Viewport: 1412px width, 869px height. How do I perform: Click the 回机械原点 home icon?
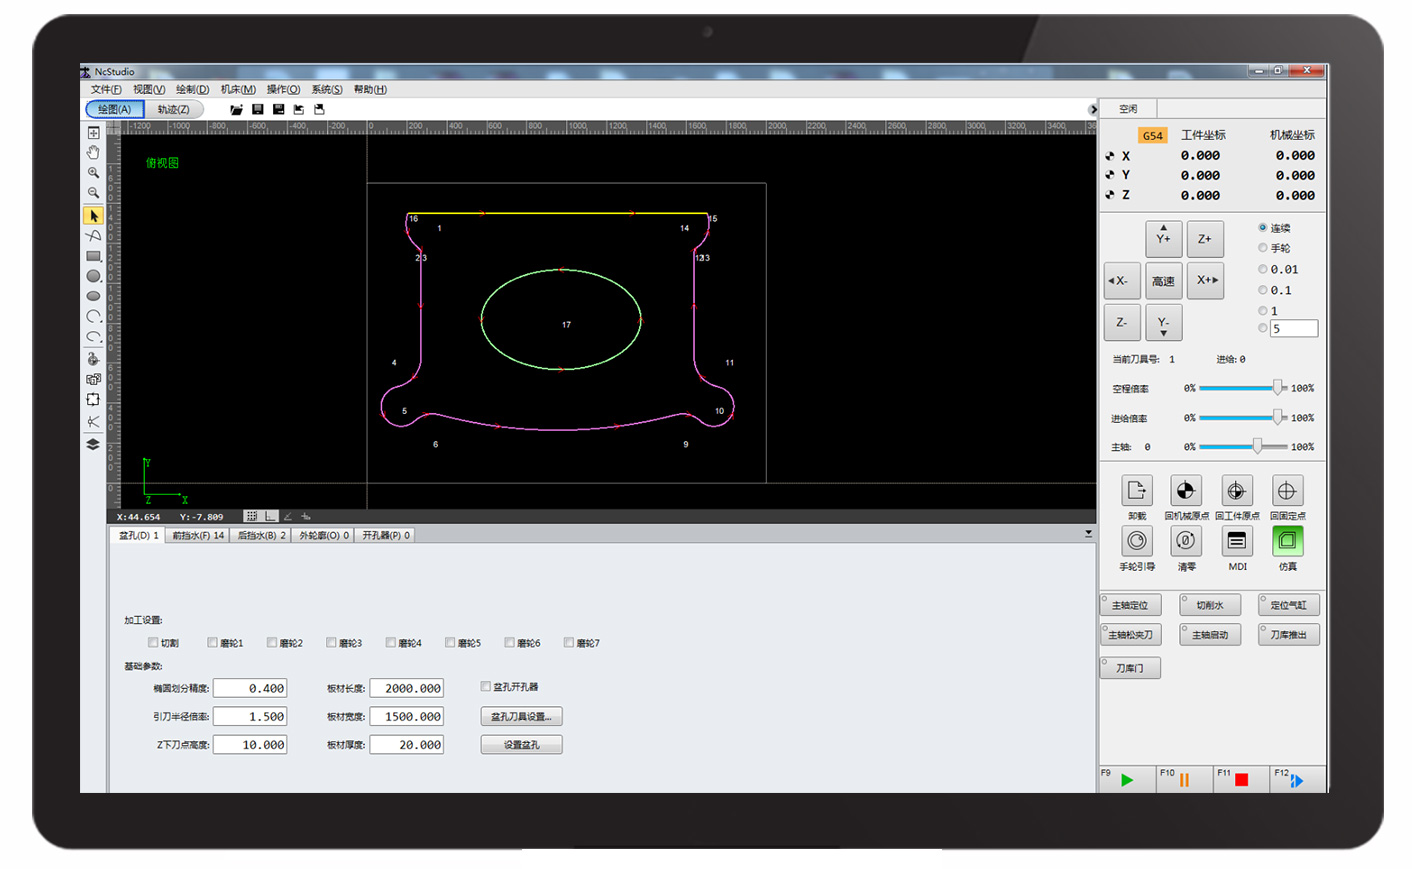tap(1185, 491)
